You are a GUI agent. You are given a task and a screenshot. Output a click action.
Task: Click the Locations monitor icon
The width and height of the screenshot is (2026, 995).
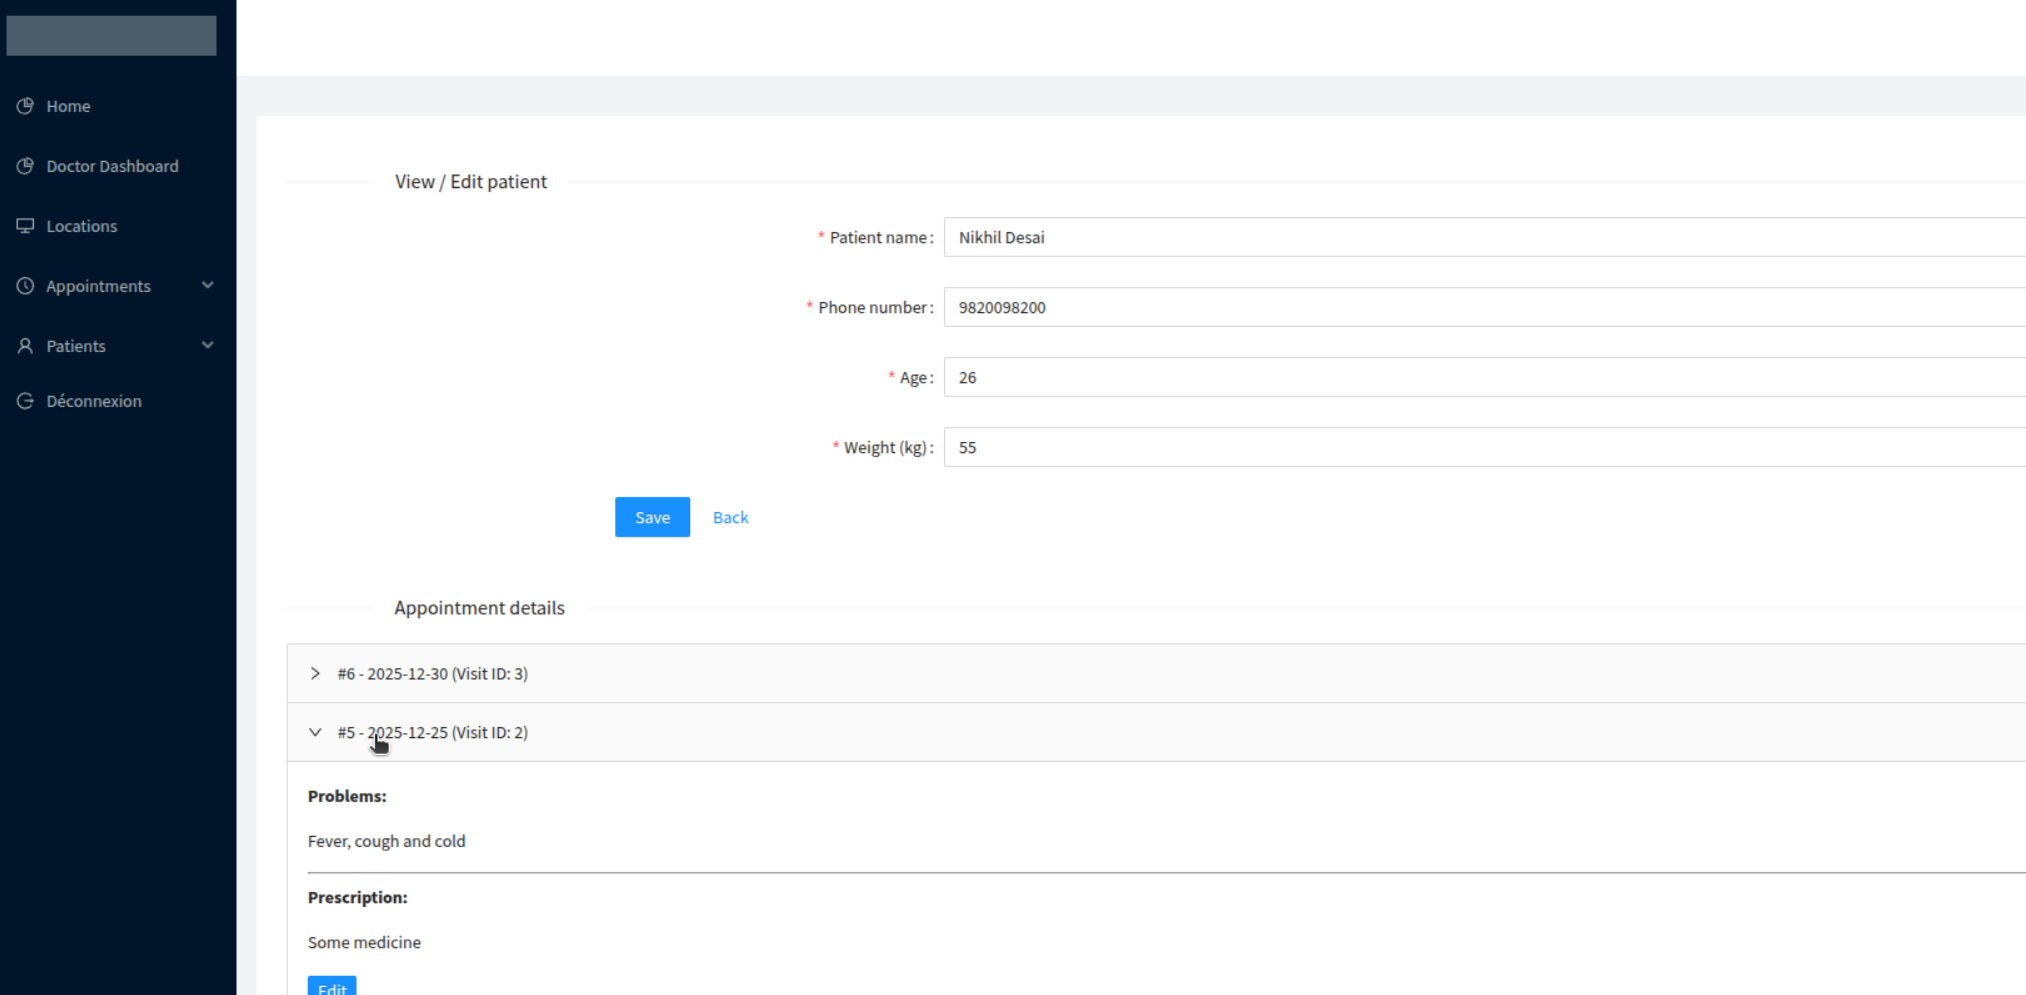[x=25, y=226]
